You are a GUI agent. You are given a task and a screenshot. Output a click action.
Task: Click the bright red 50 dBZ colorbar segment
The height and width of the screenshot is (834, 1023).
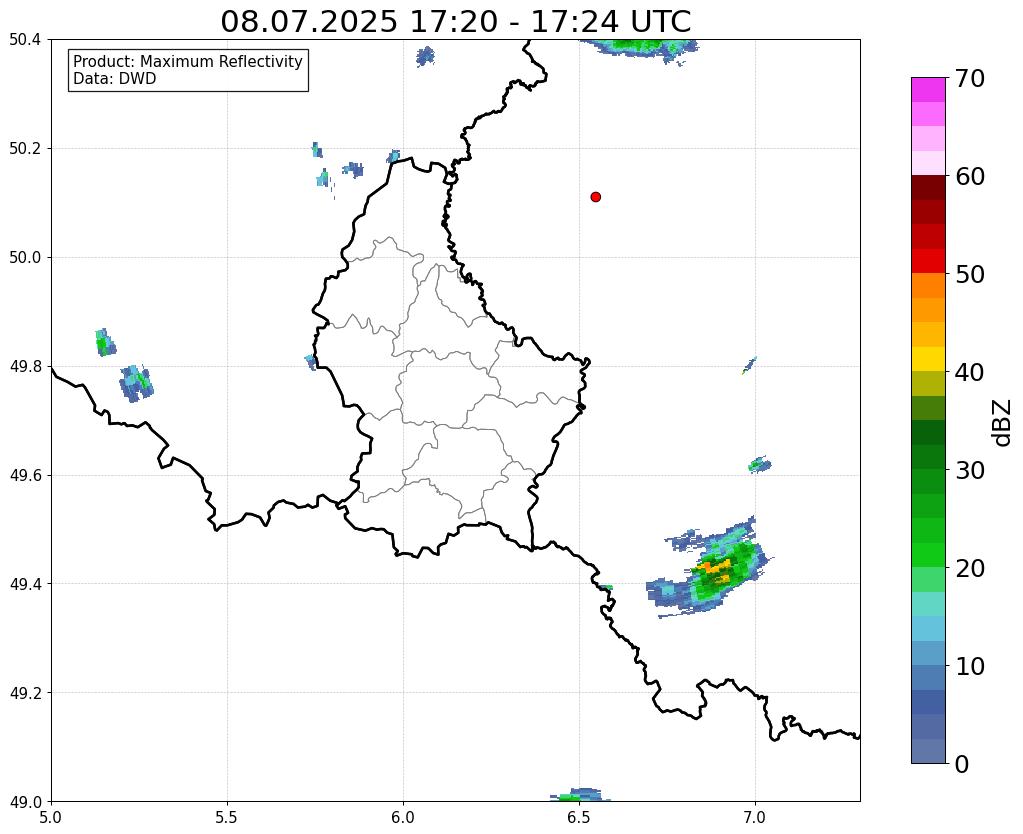[928, 261]
